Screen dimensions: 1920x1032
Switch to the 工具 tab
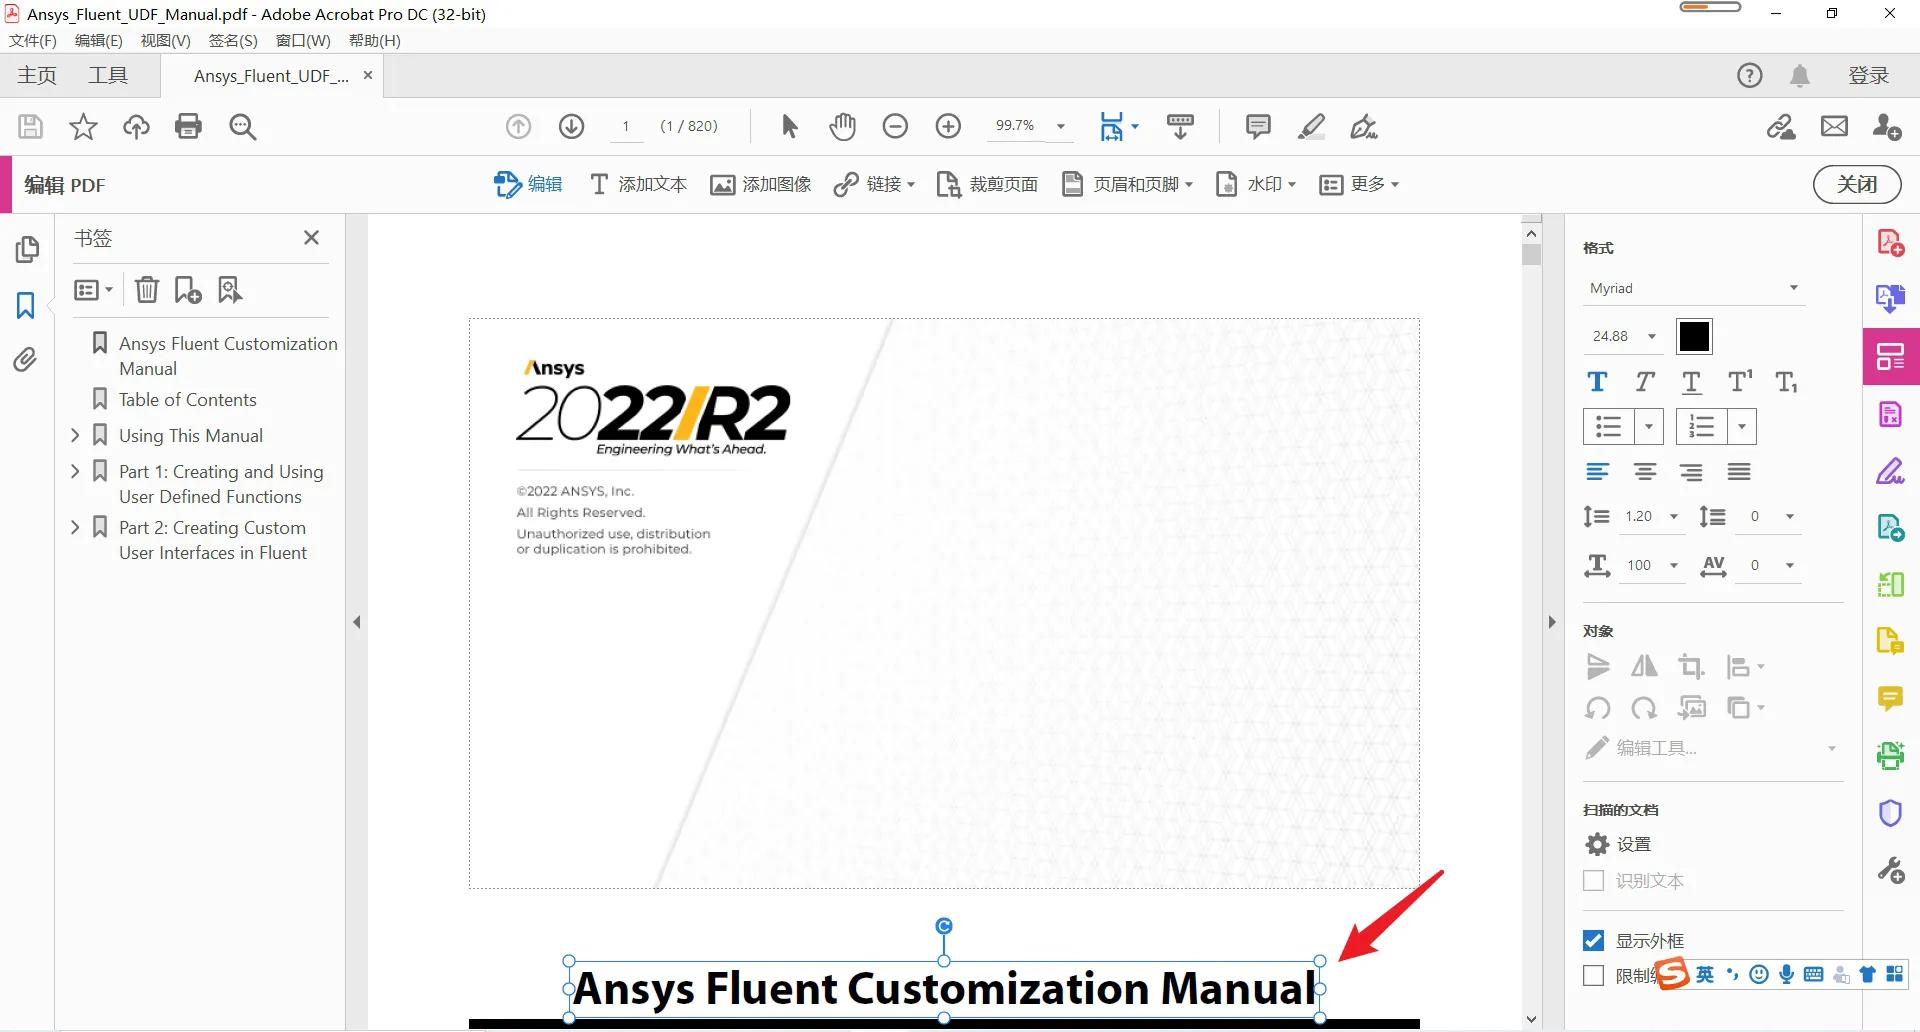coord(108,76)
